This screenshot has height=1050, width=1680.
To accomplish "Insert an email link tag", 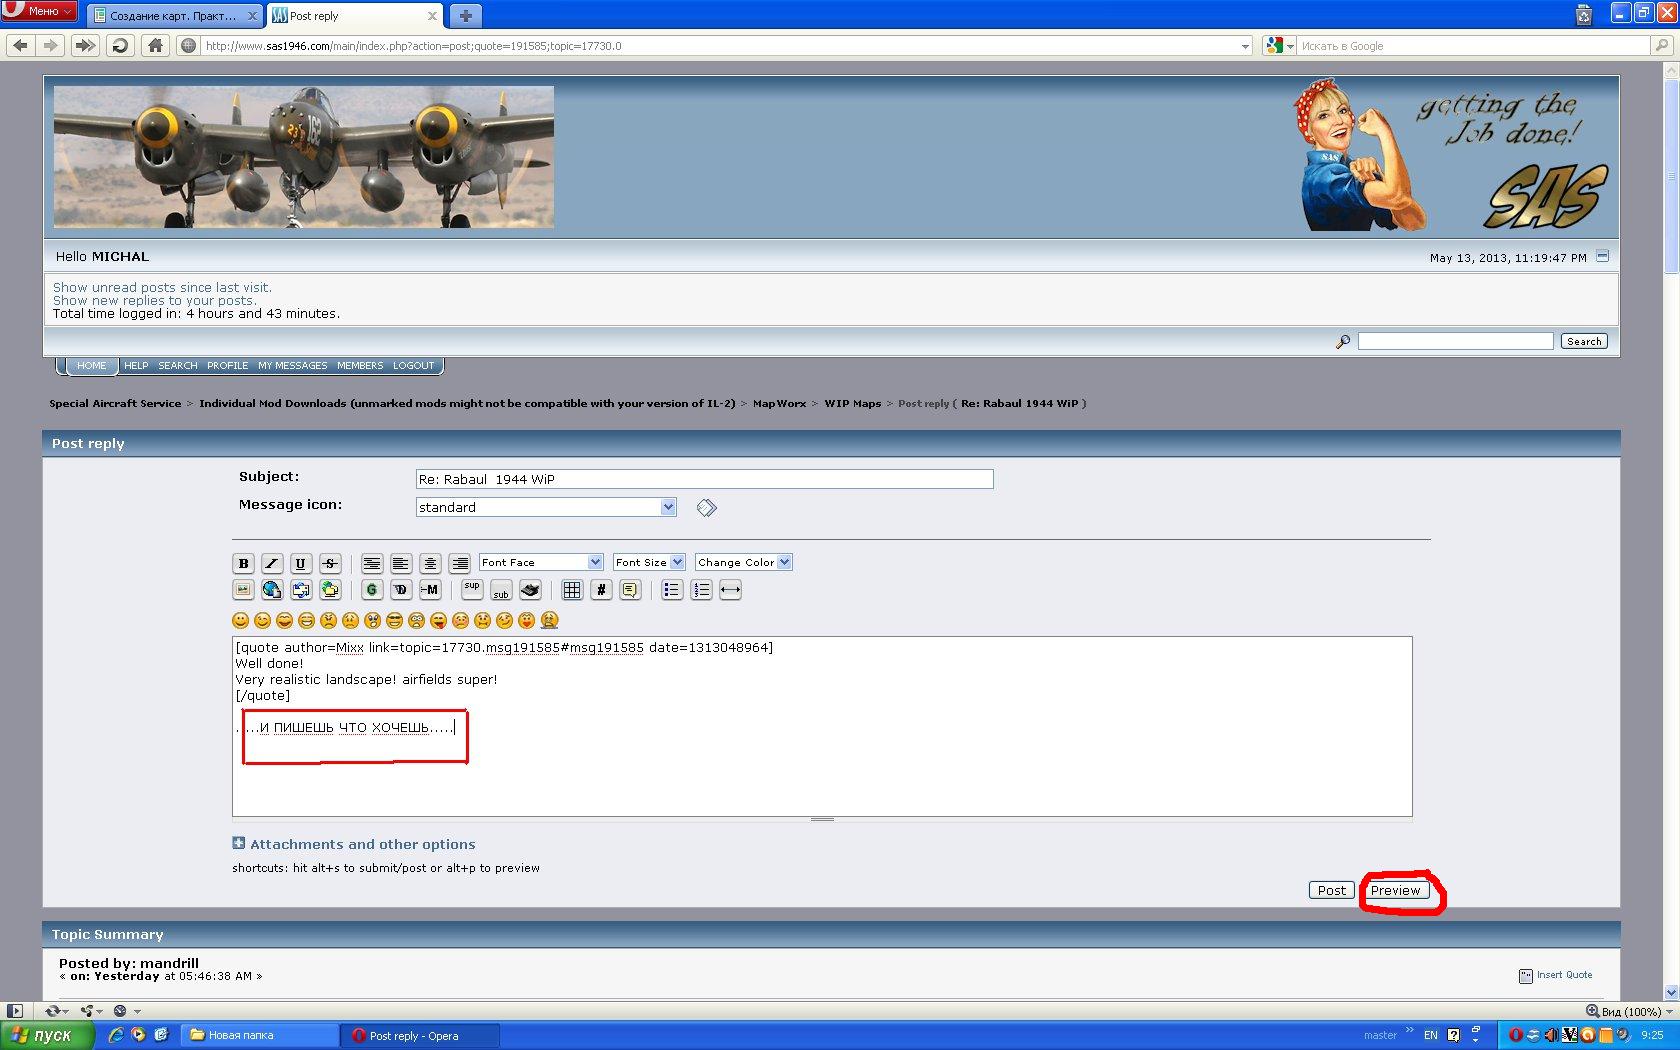I will point(301,590).
